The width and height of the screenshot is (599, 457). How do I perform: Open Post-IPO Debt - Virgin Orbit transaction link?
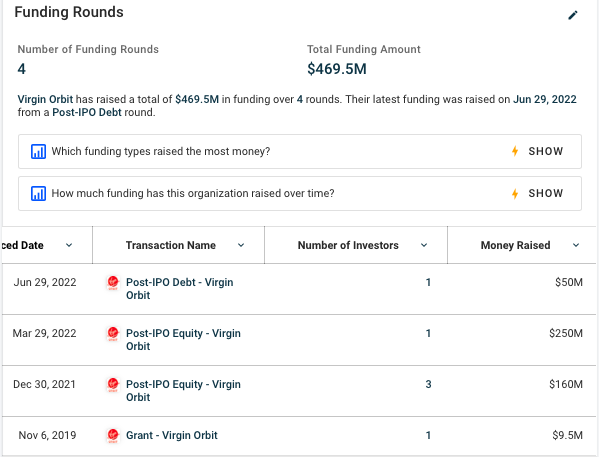click(x=180, y=288)
